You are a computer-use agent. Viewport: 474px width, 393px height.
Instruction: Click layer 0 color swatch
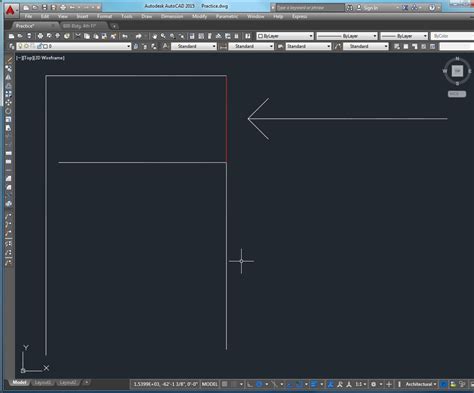[x=45, y=46]
